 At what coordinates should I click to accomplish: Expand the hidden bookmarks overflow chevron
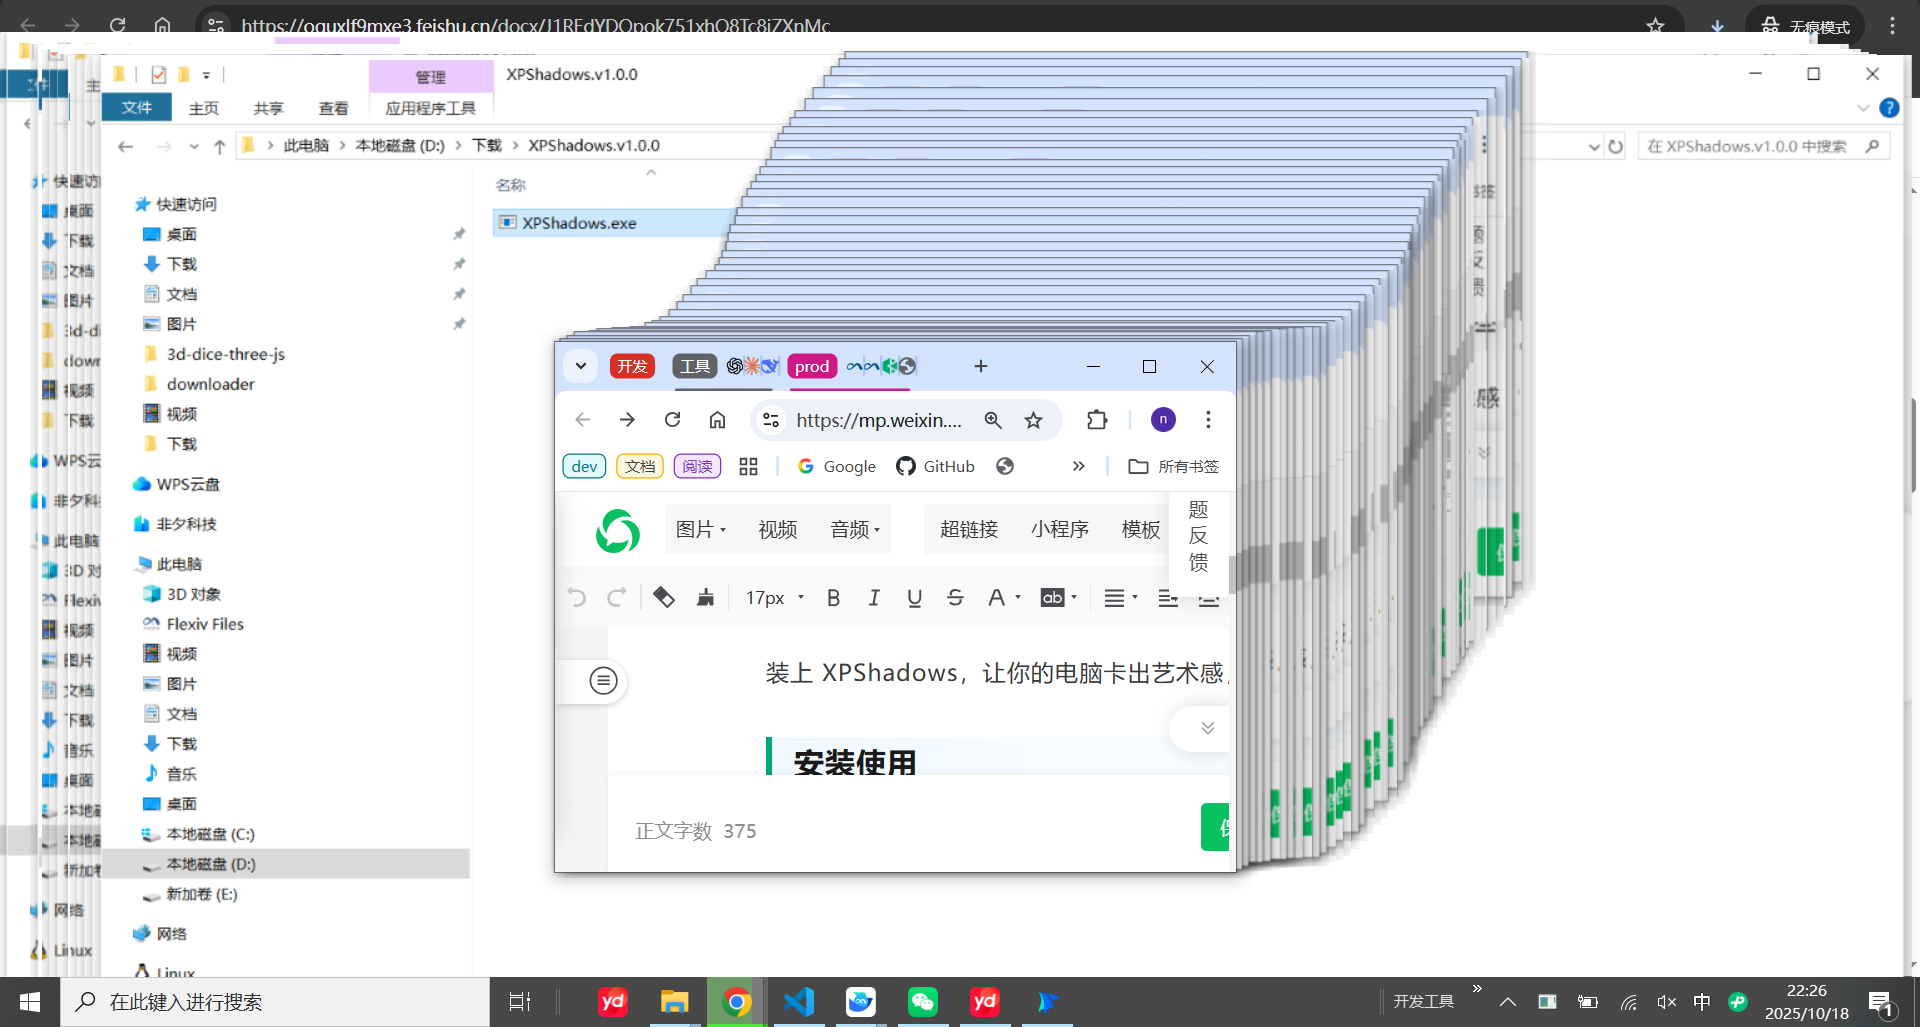[x=1078, y=467]
